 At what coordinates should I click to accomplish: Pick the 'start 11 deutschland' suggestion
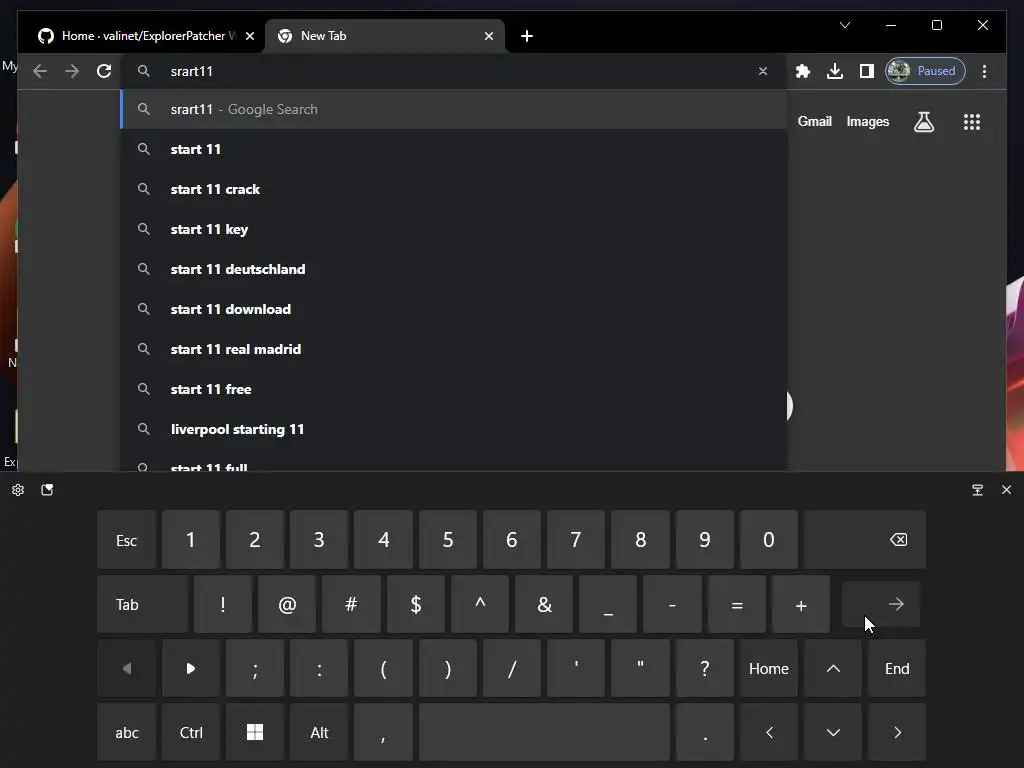point(454,269)
